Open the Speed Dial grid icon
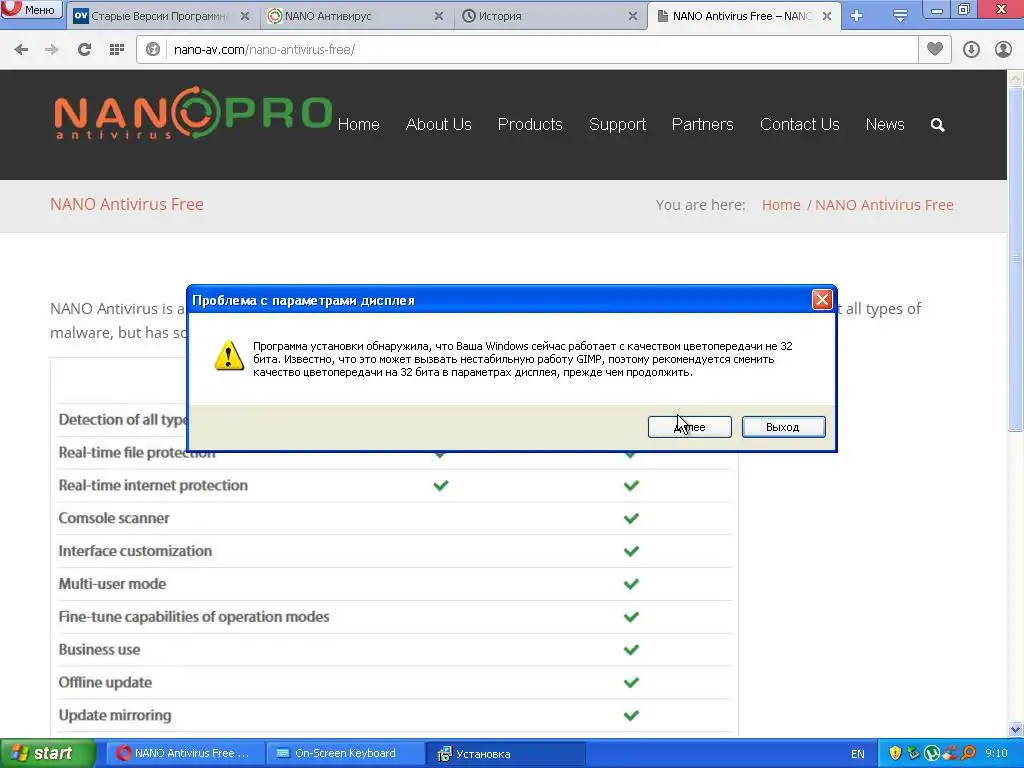The width and height of the screenshot is (1024, 768). [117, 50]
